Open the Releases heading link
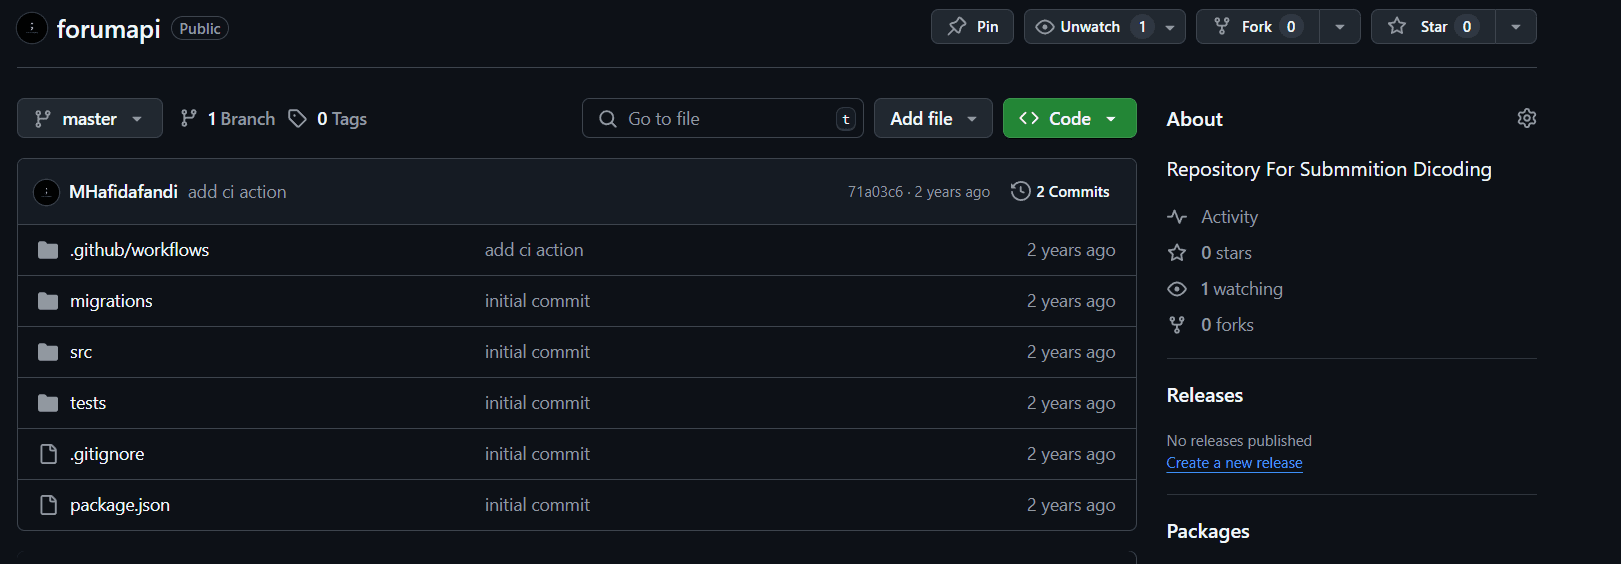This screenshot has height=564, width=1621. [1205, 395]
